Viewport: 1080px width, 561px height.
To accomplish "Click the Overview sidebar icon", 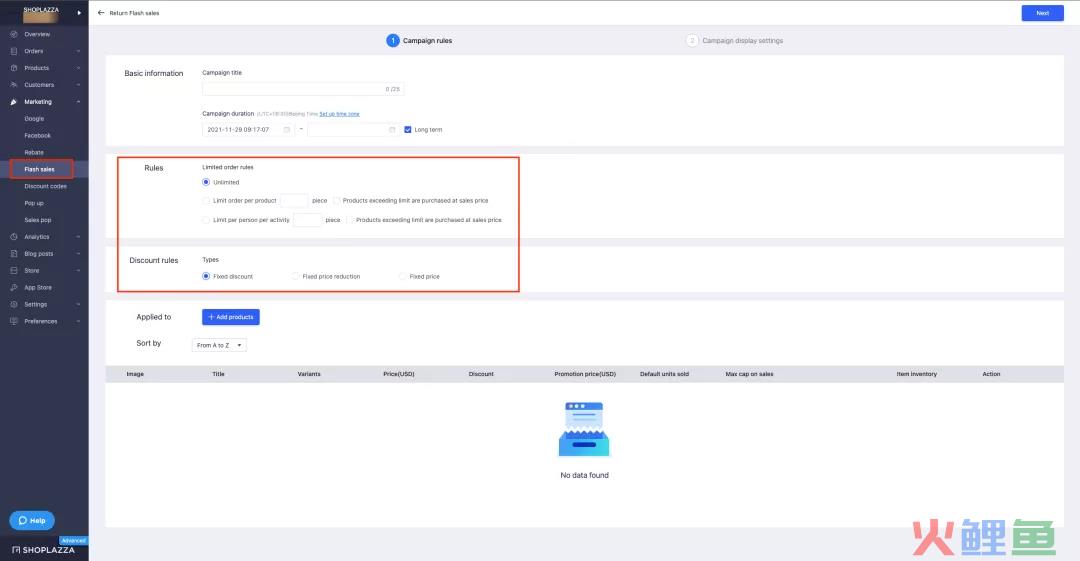I will (x=14, y=34).
